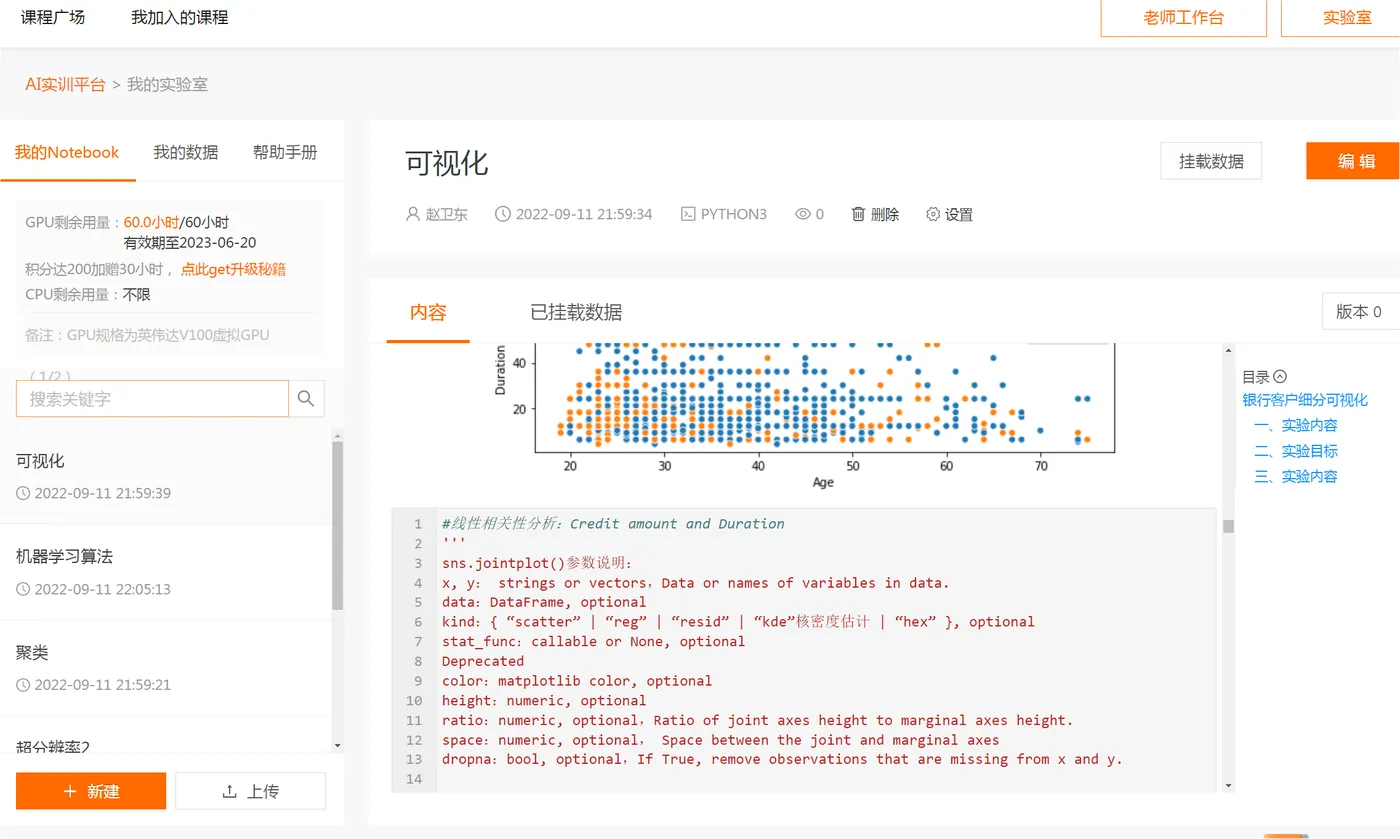The height and width of the screenshot is (839, 1400).
Task: Click the 60.0小时 GPU quota text
Action: click(x=151, y=223)
